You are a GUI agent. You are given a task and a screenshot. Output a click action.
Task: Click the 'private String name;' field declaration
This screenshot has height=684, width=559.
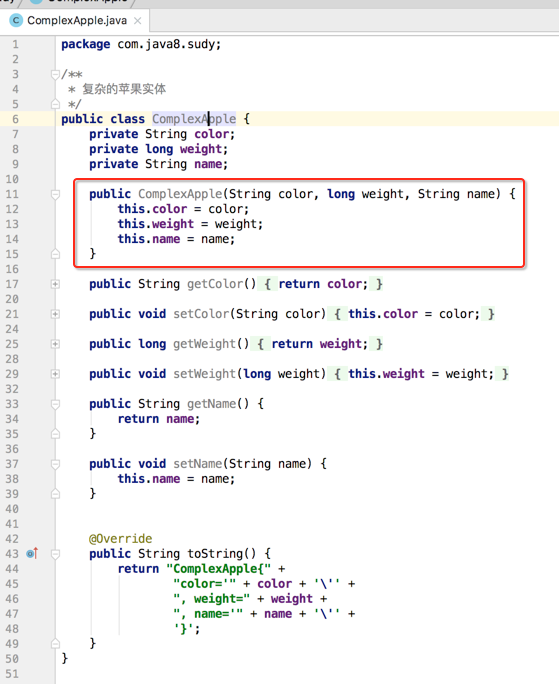pos(158,164)
